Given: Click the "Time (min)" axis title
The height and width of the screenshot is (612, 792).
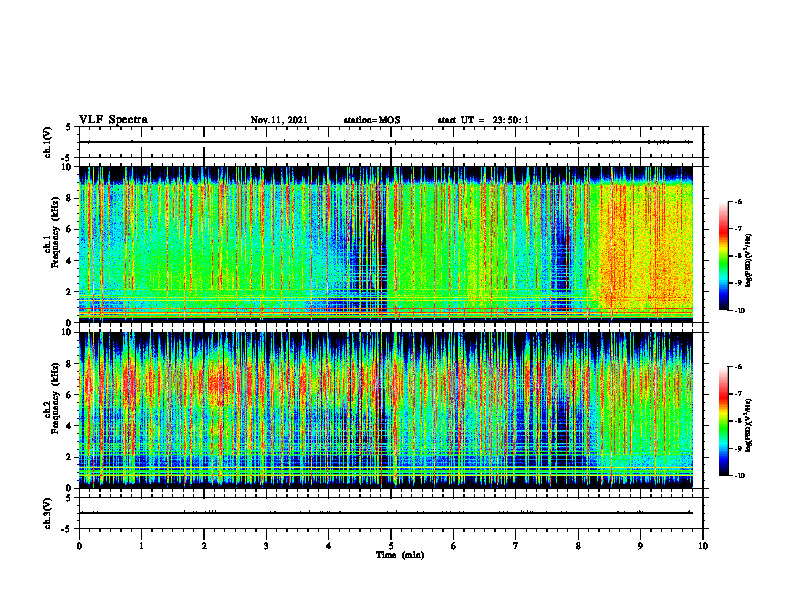Looking at the screenshot, I should point(400,555).
